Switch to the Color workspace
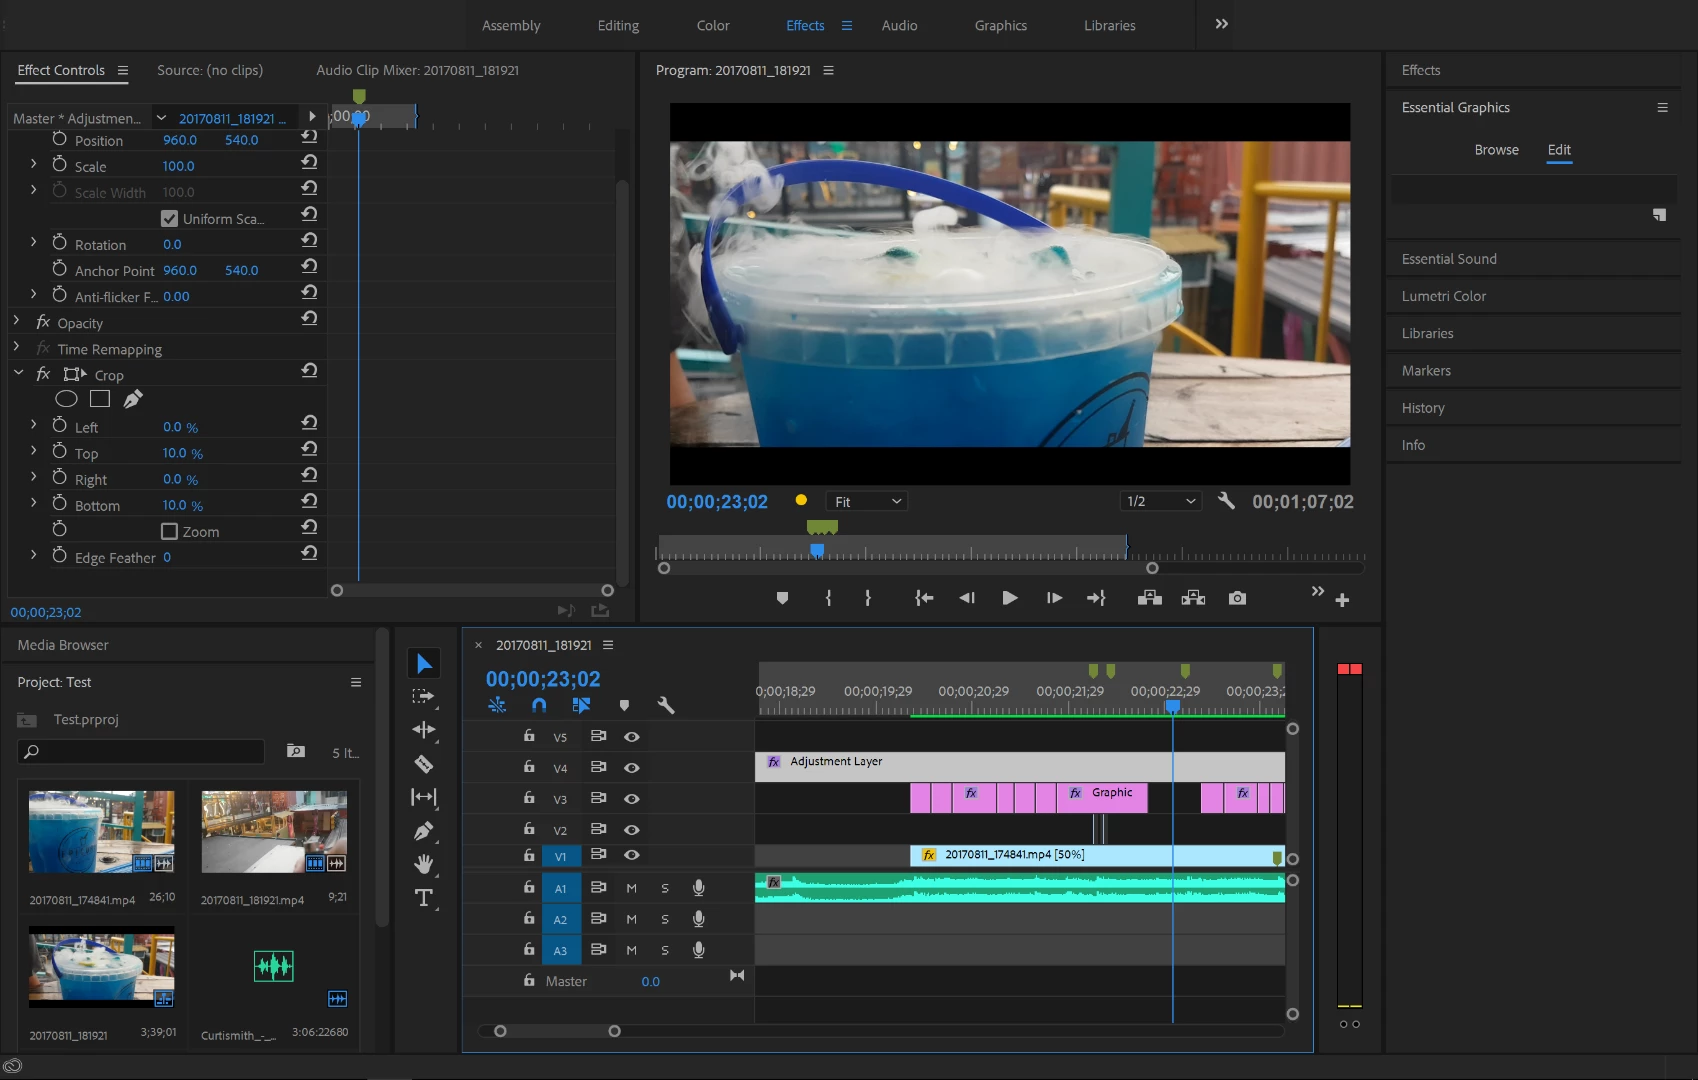Image resolution: width=1698 pixels, height=1080 pixels. point(712,26)
